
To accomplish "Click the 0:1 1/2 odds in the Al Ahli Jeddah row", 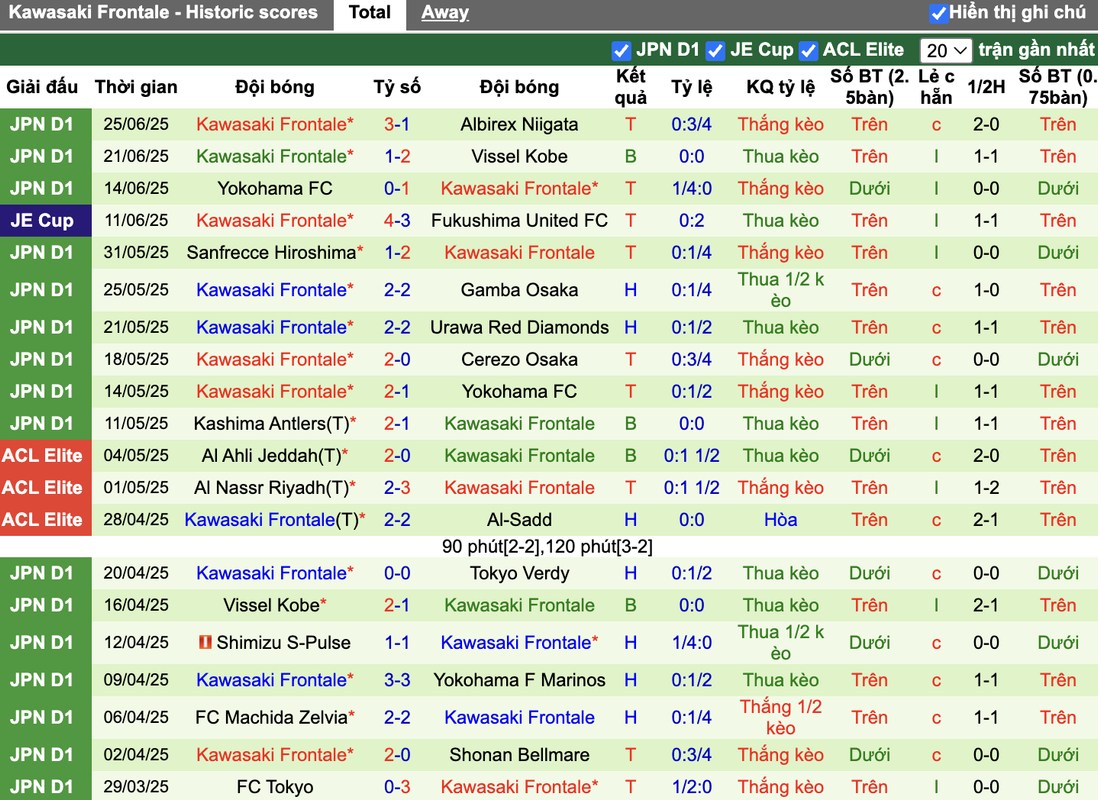I will 691,456.
